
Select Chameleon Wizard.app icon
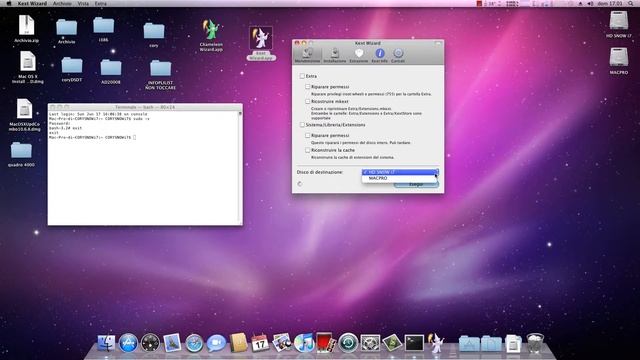coord(211,35)
